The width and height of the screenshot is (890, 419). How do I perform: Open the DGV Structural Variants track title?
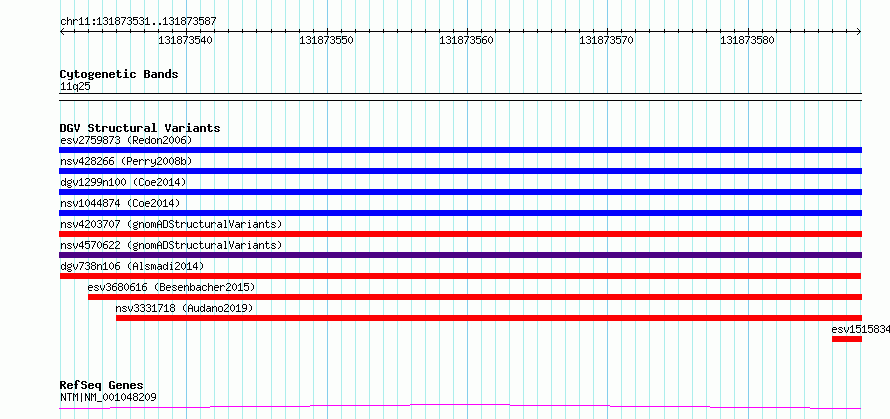pos(140,128)
